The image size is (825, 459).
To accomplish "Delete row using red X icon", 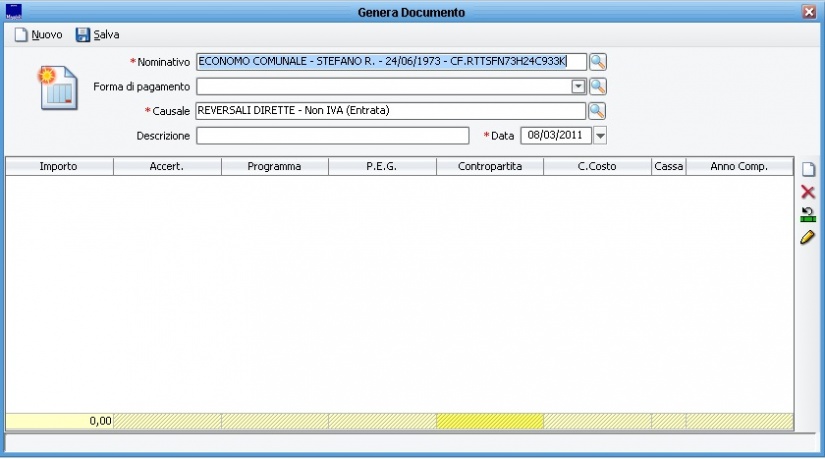I will point(808,192).
